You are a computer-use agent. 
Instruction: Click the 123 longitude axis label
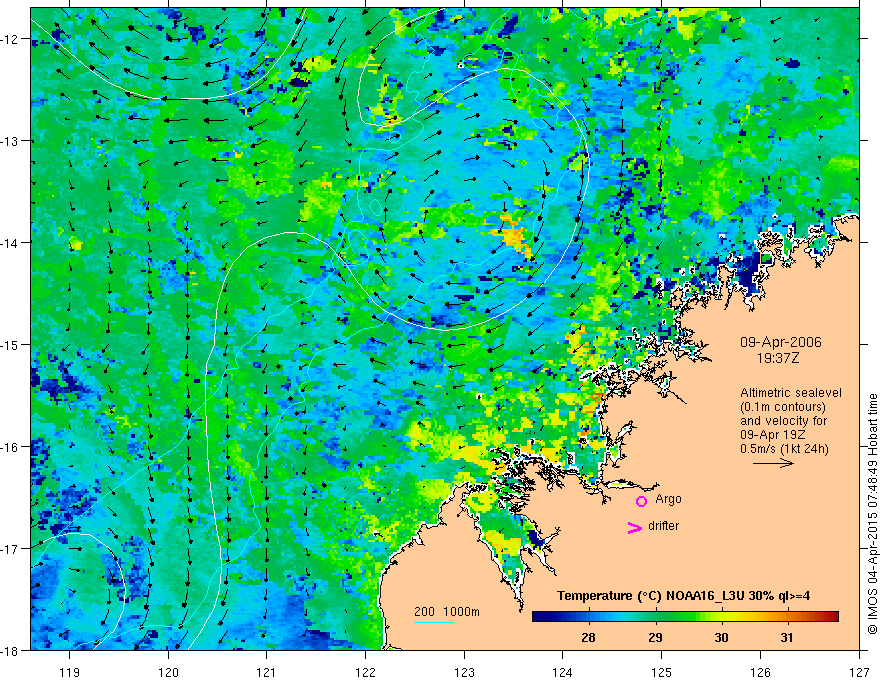[464, 672]
